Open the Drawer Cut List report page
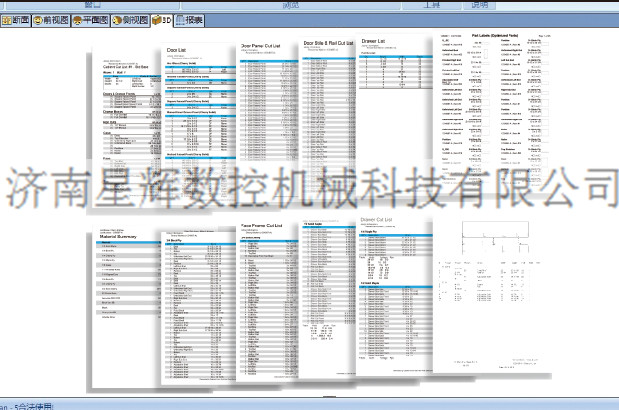 (x=394, y=295)
